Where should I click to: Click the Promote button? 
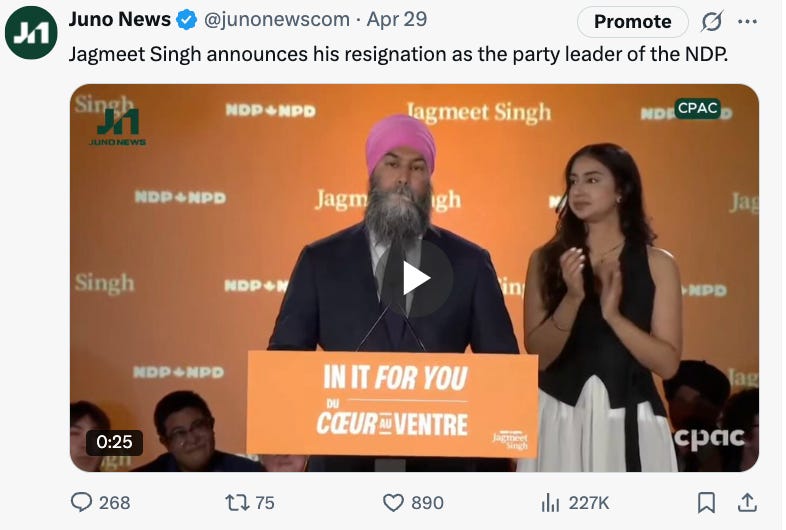(x=633, y=22)
